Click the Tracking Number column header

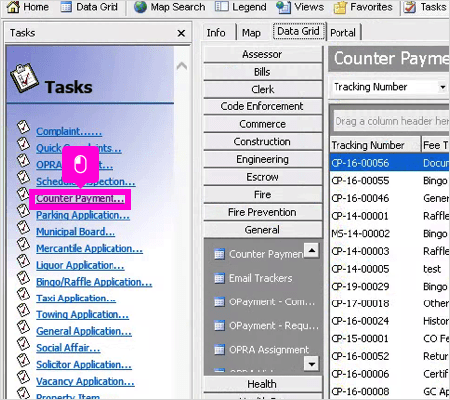click(375, 145)
